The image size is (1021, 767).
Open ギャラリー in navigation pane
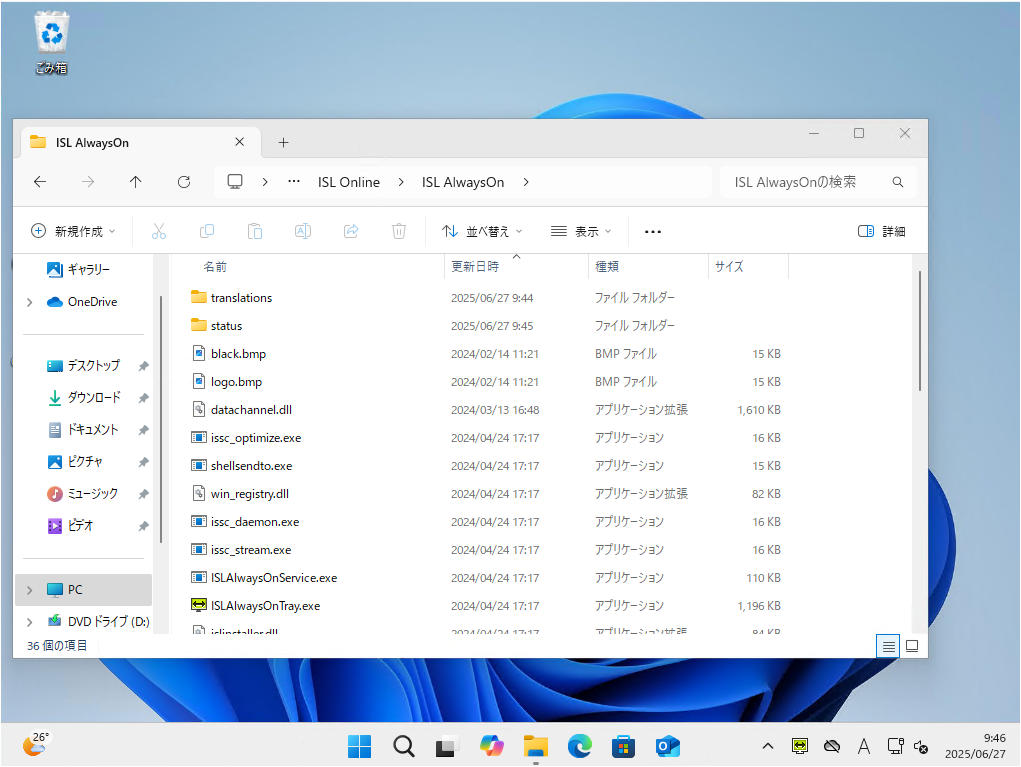tap(78, 269)
